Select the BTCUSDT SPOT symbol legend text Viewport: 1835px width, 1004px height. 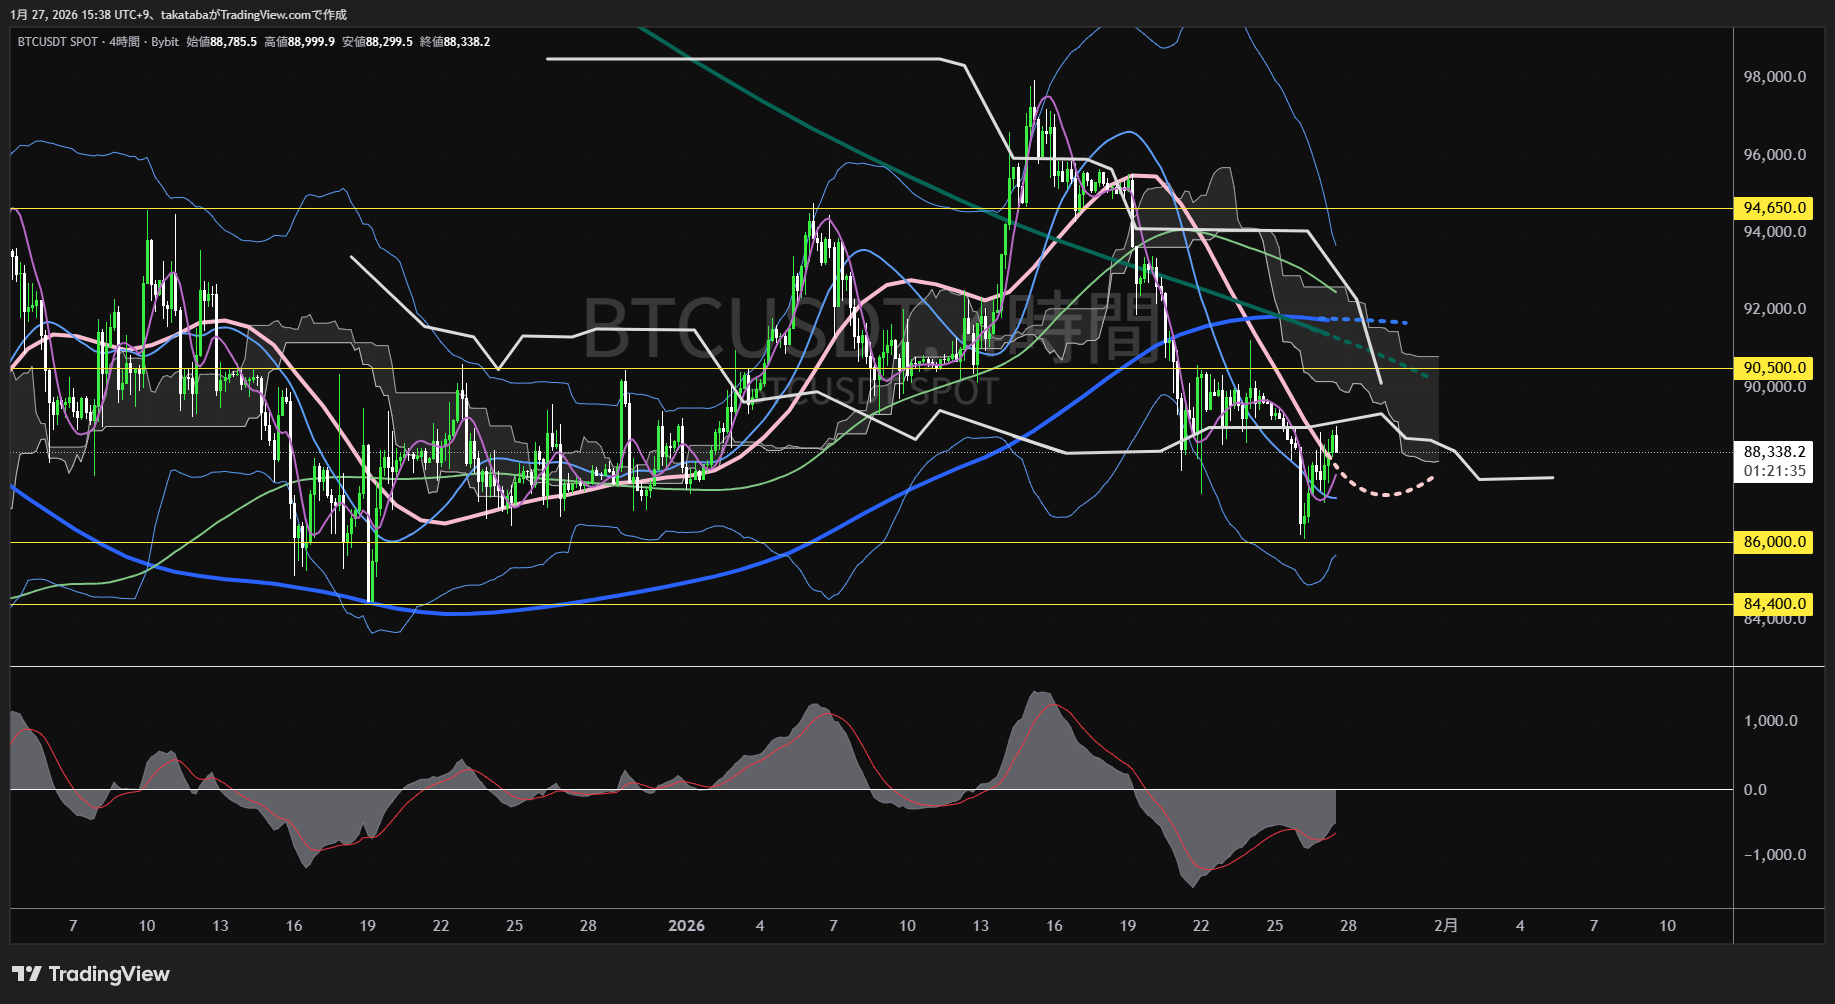[x=58, y=42]
